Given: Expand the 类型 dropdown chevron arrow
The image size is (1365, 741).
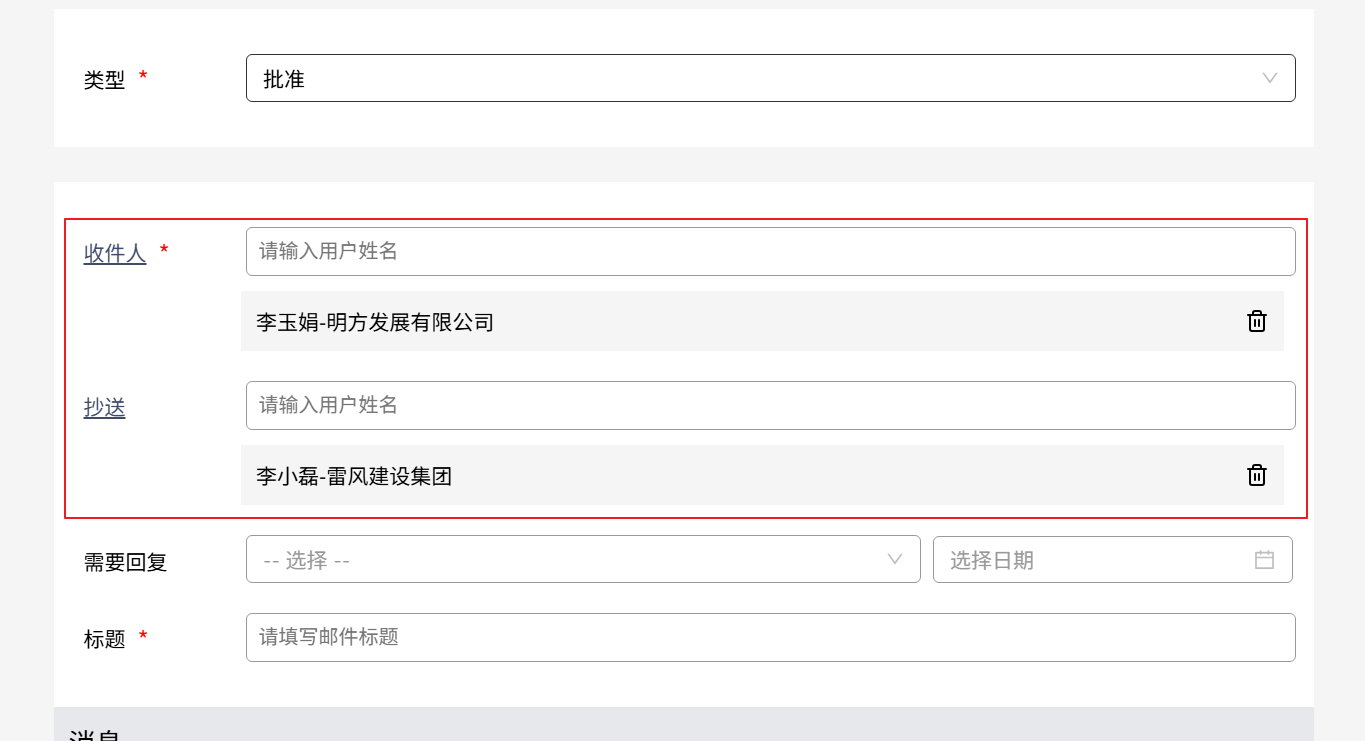Looking at the screenshot, I should click(x=1270, y=78).
